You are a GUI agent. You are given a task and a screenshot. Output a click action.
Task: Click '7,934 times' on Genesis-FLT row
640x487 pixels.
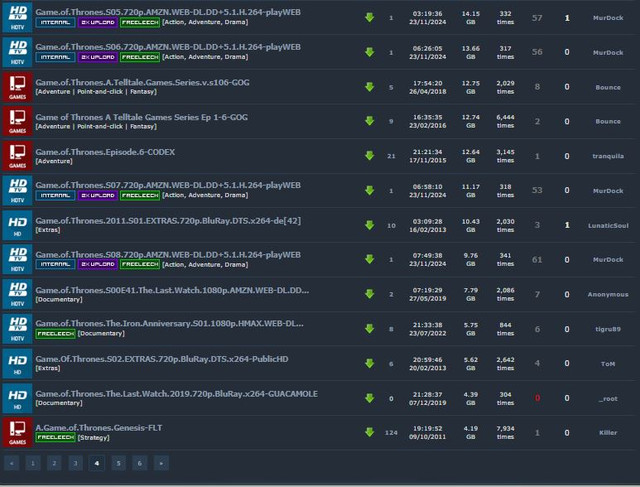point(505,433)
